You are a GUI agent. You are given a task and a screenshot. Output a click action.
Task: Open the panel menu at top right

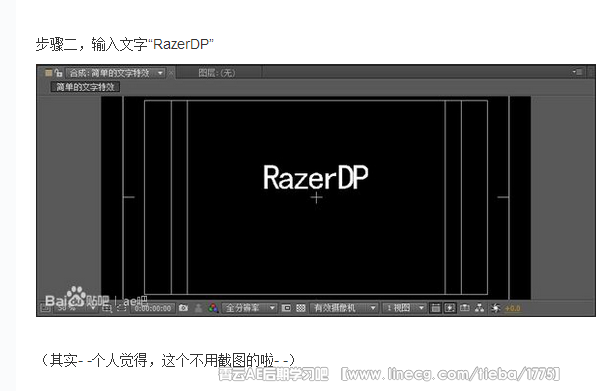tap(577, 72)
